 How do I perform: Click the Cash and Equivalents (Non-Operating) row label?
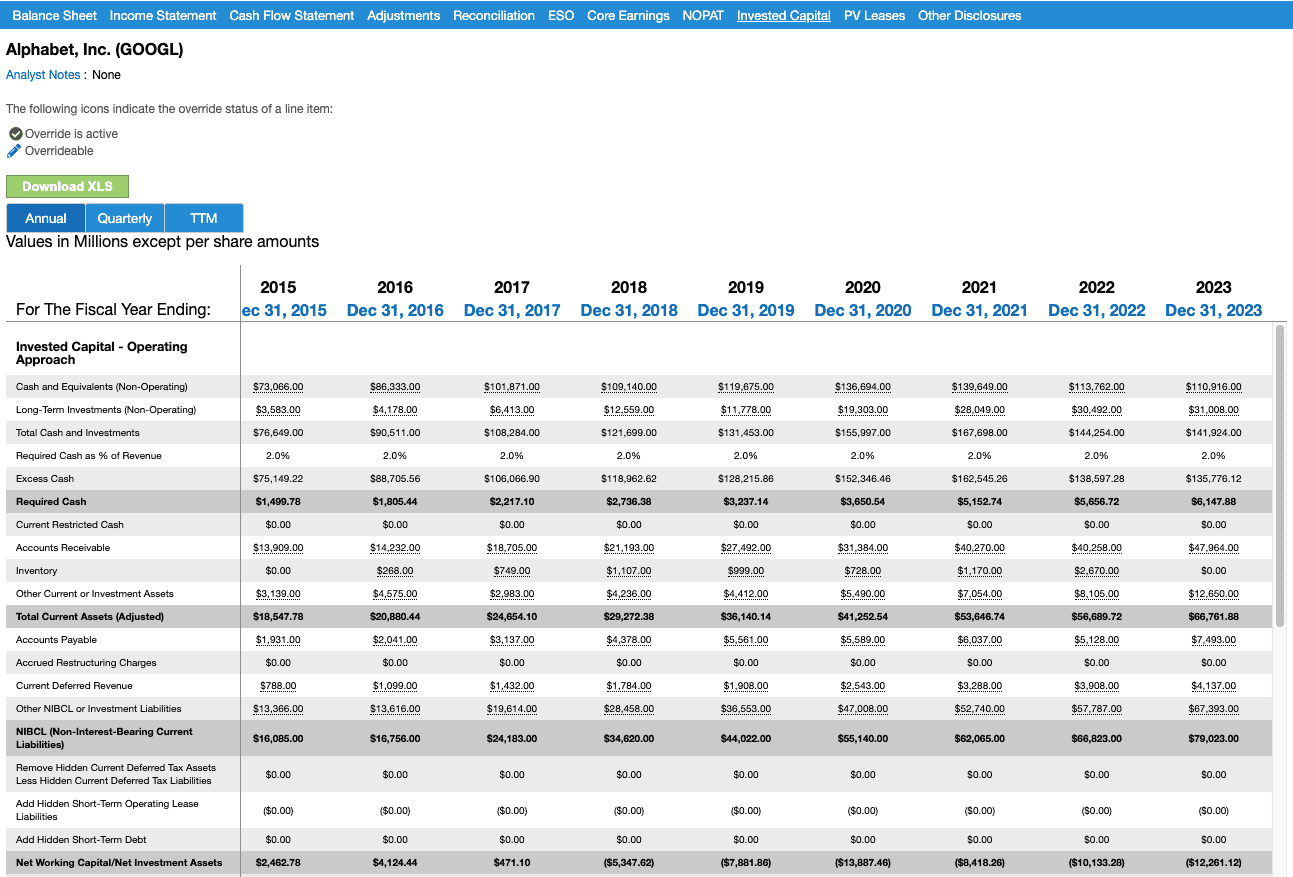(102, 387)
